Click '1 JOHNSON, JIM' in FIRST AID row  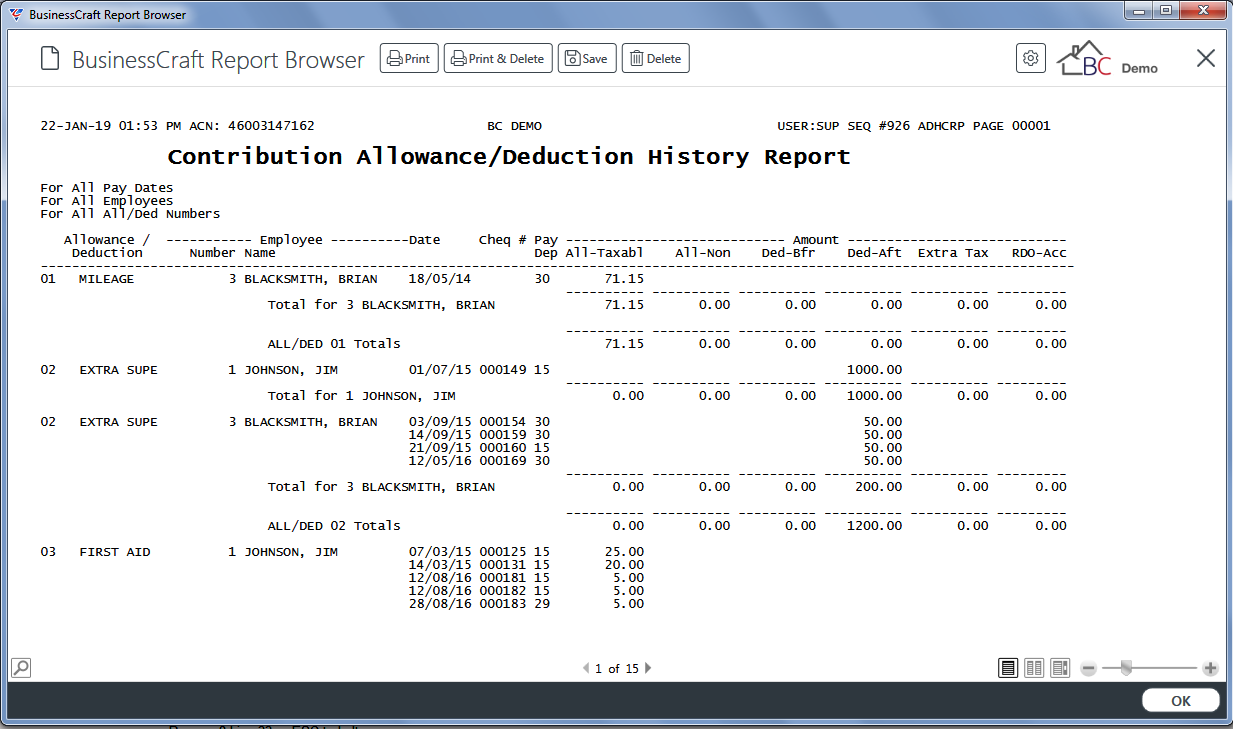click(283, 552)
